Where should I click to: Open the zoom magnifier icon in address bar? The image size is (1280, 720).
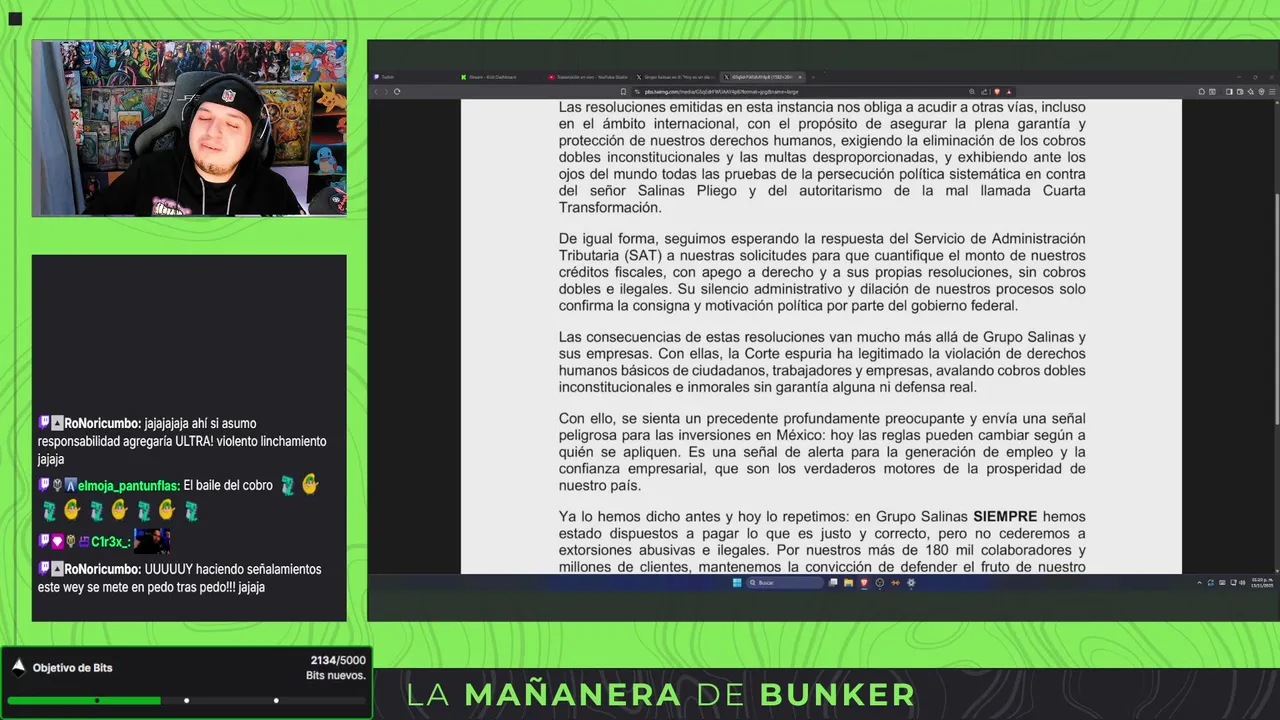pos(972,92)
